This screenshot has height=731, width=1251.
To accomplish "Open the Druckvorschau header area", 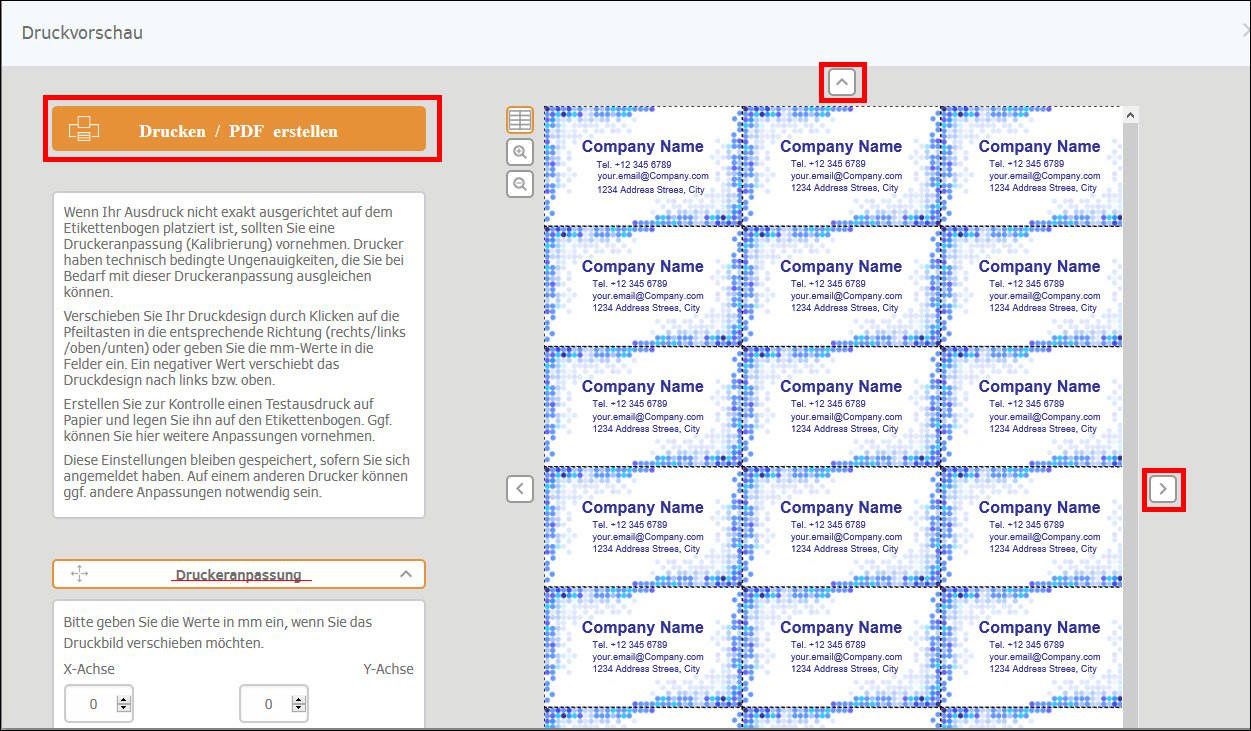I will (x=82, y=32).
